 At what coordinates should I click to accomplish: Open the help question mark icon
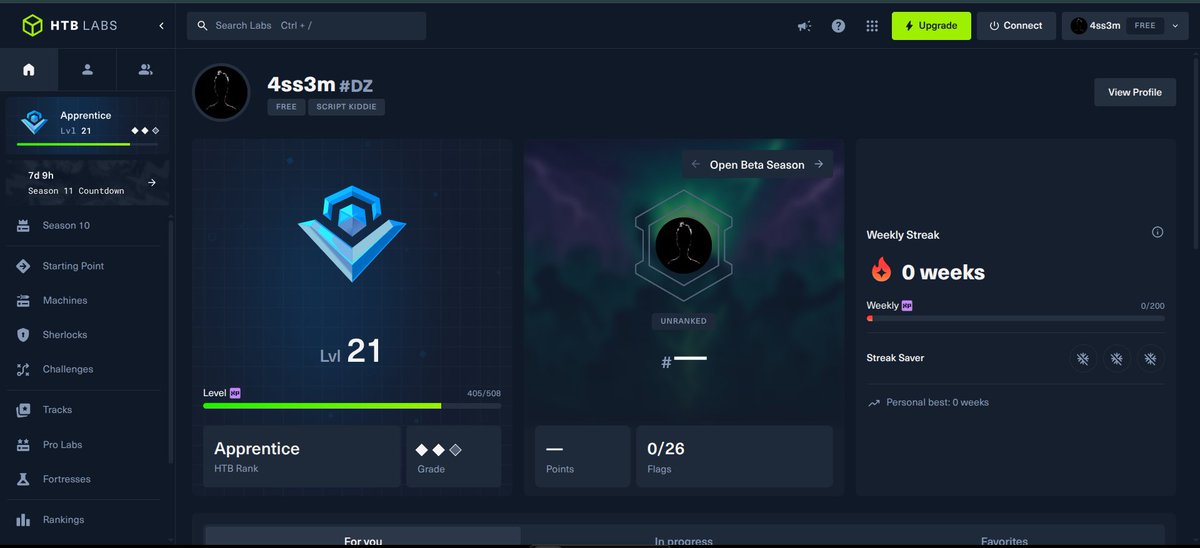click(838, 26)
